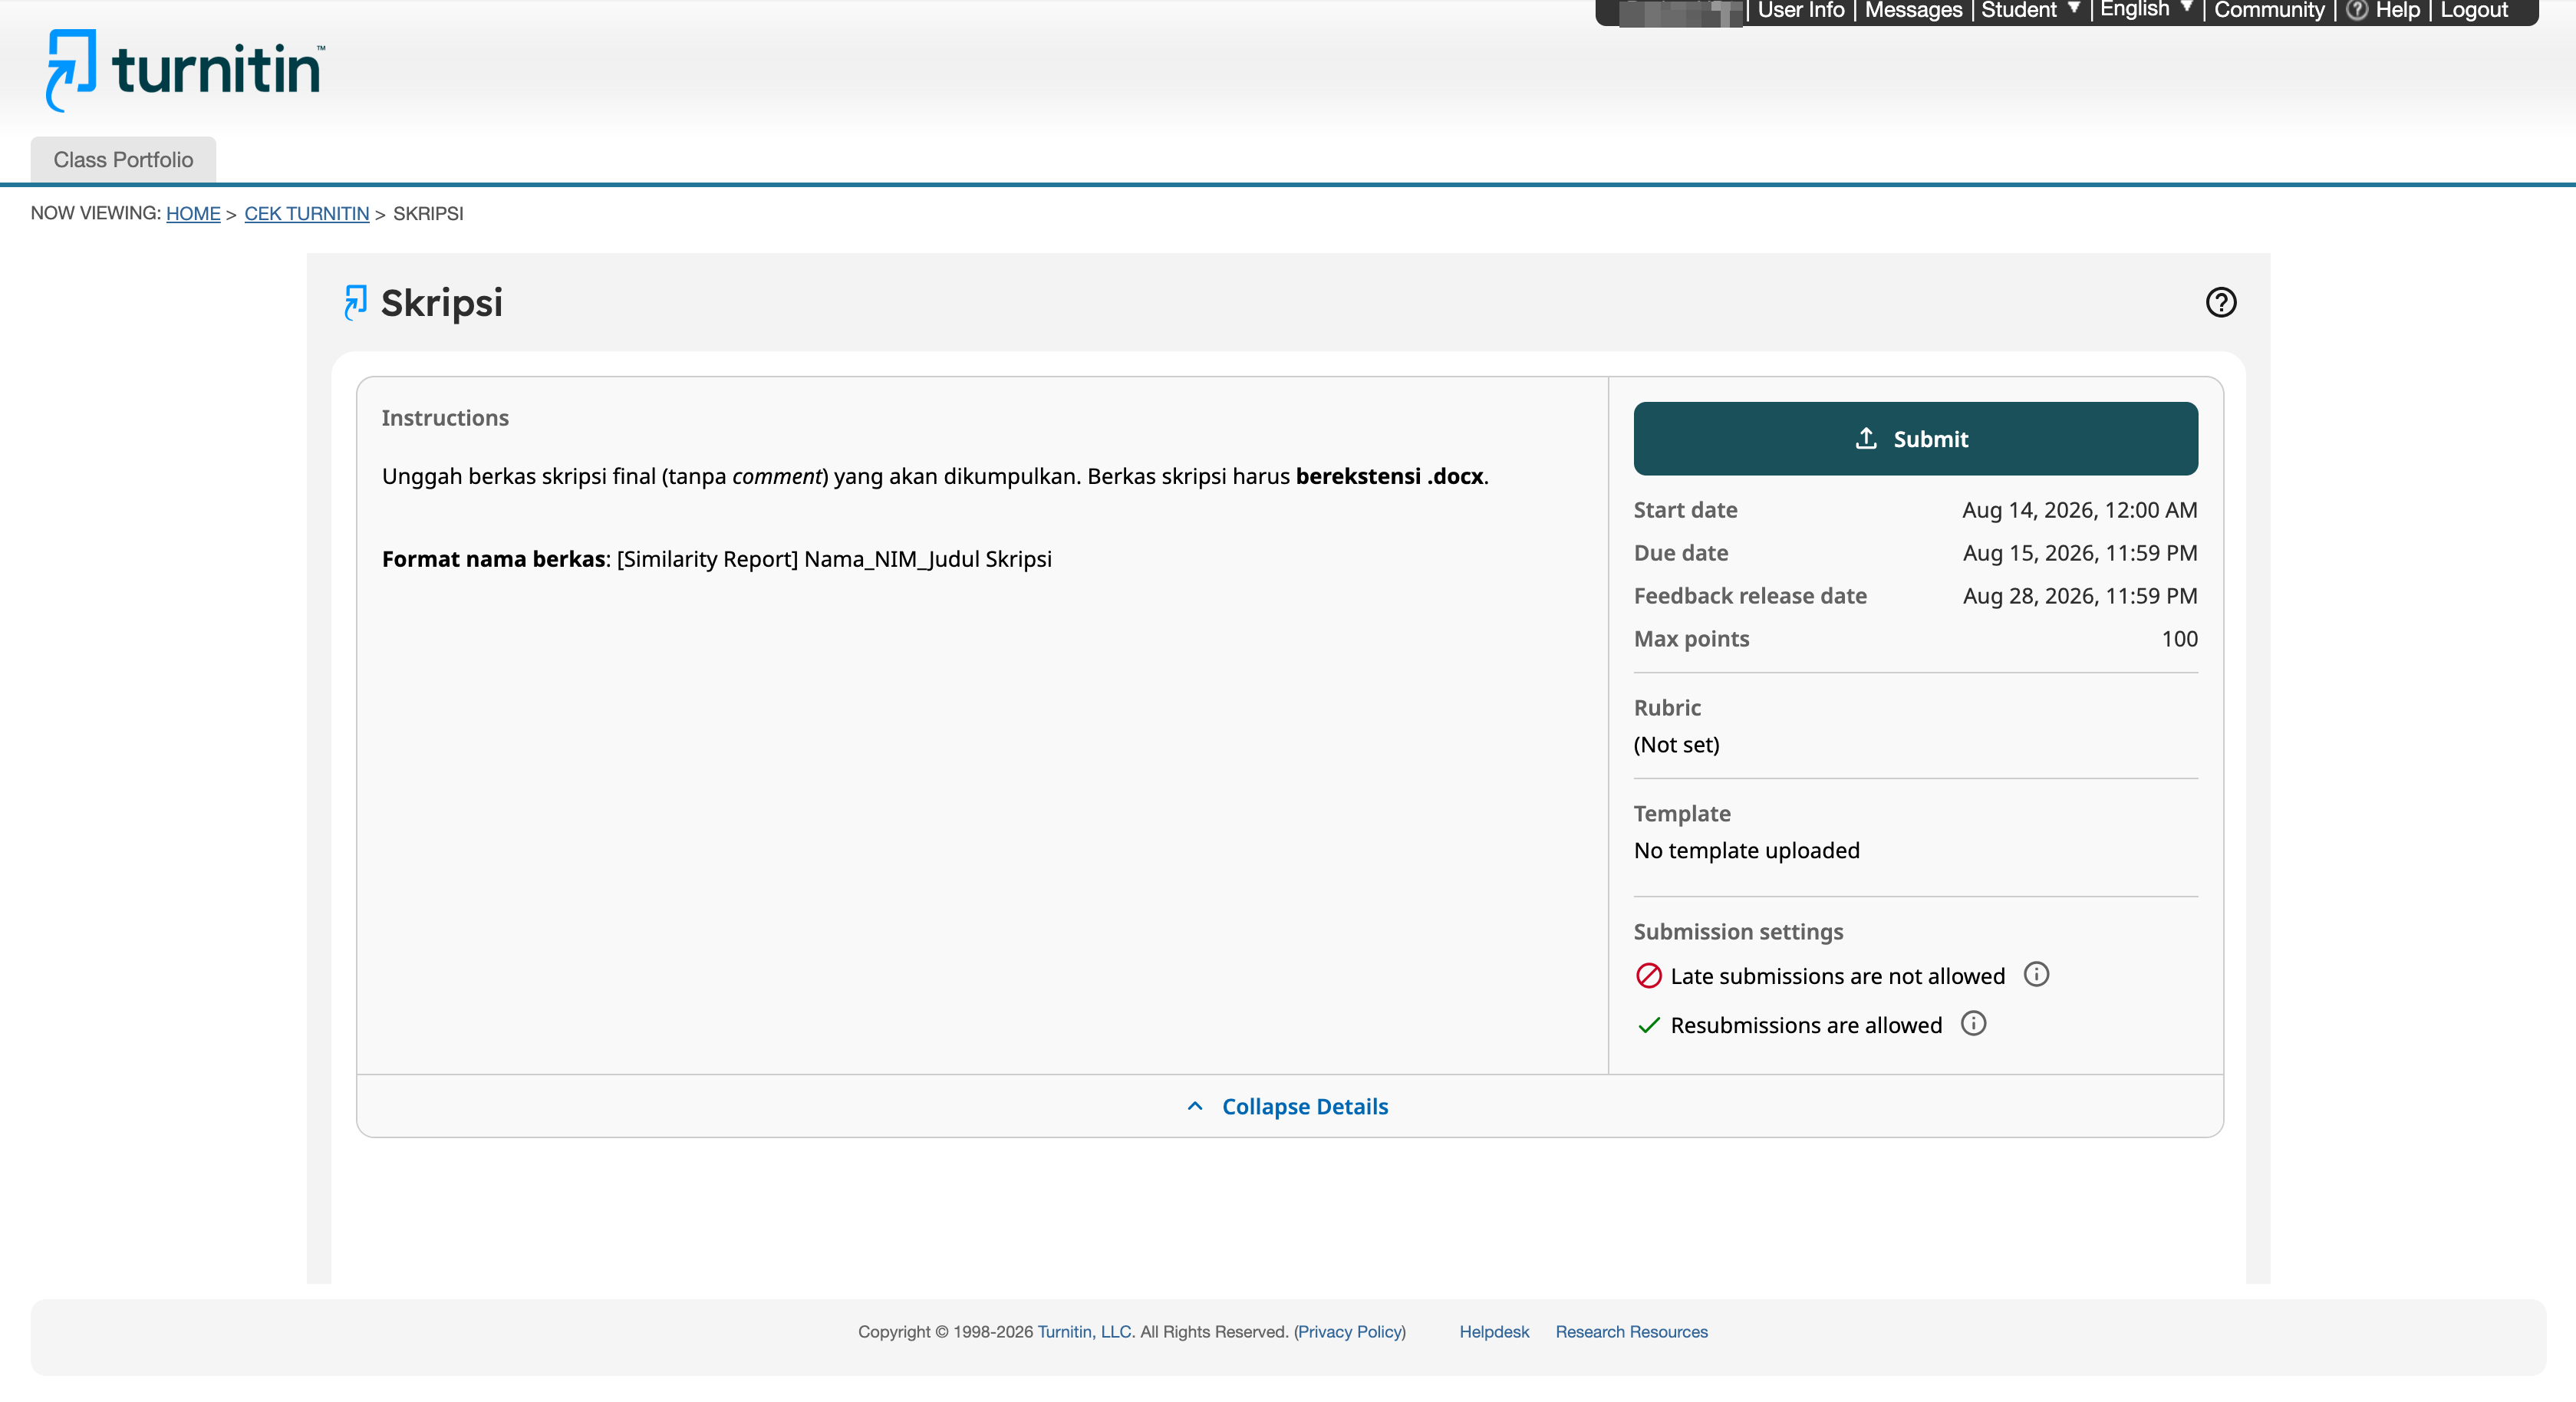The width and height of the screenshot is (2576, 1402).
Task: Click the Start date value Aug 14, 2026
Action: 2080,510
